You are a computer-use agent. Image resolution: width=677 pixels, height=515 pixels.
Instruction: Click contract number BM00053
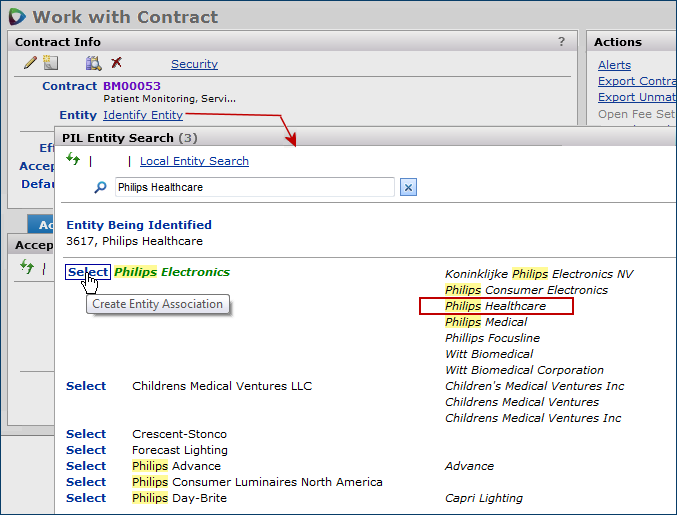131,86
